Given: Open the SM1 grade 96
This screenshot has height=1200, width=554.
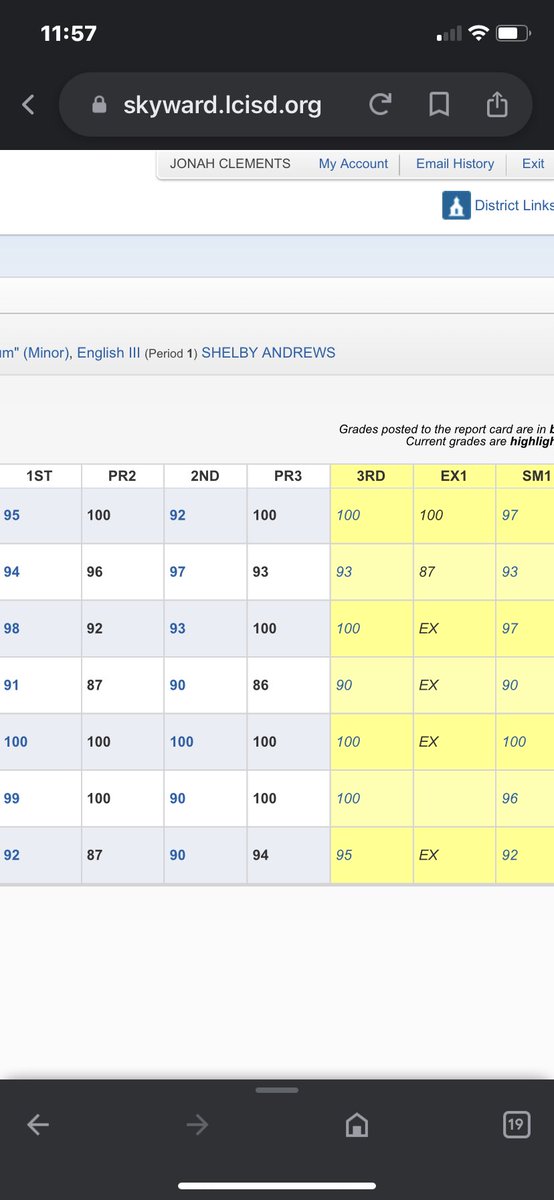Looking at the screenshot, I should click(510, 798).
